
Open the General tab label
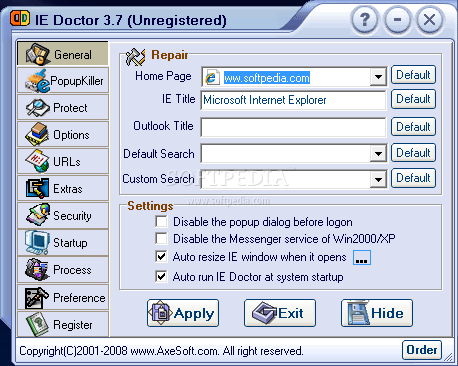coord(73,55)
